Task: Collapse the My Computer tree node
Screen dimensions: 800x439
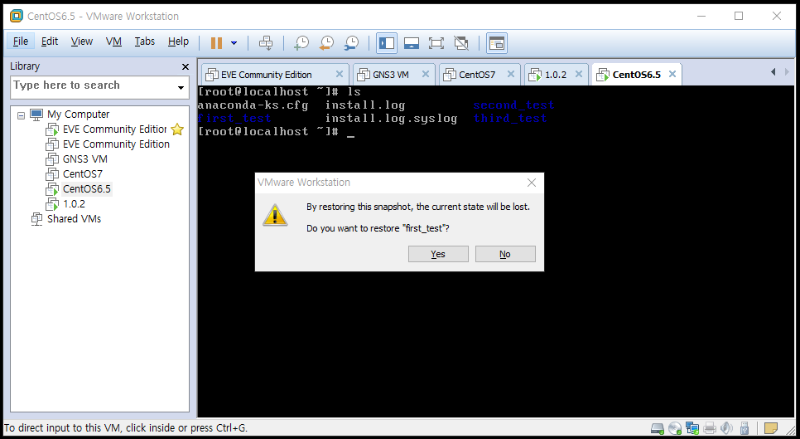Action: 21,115
